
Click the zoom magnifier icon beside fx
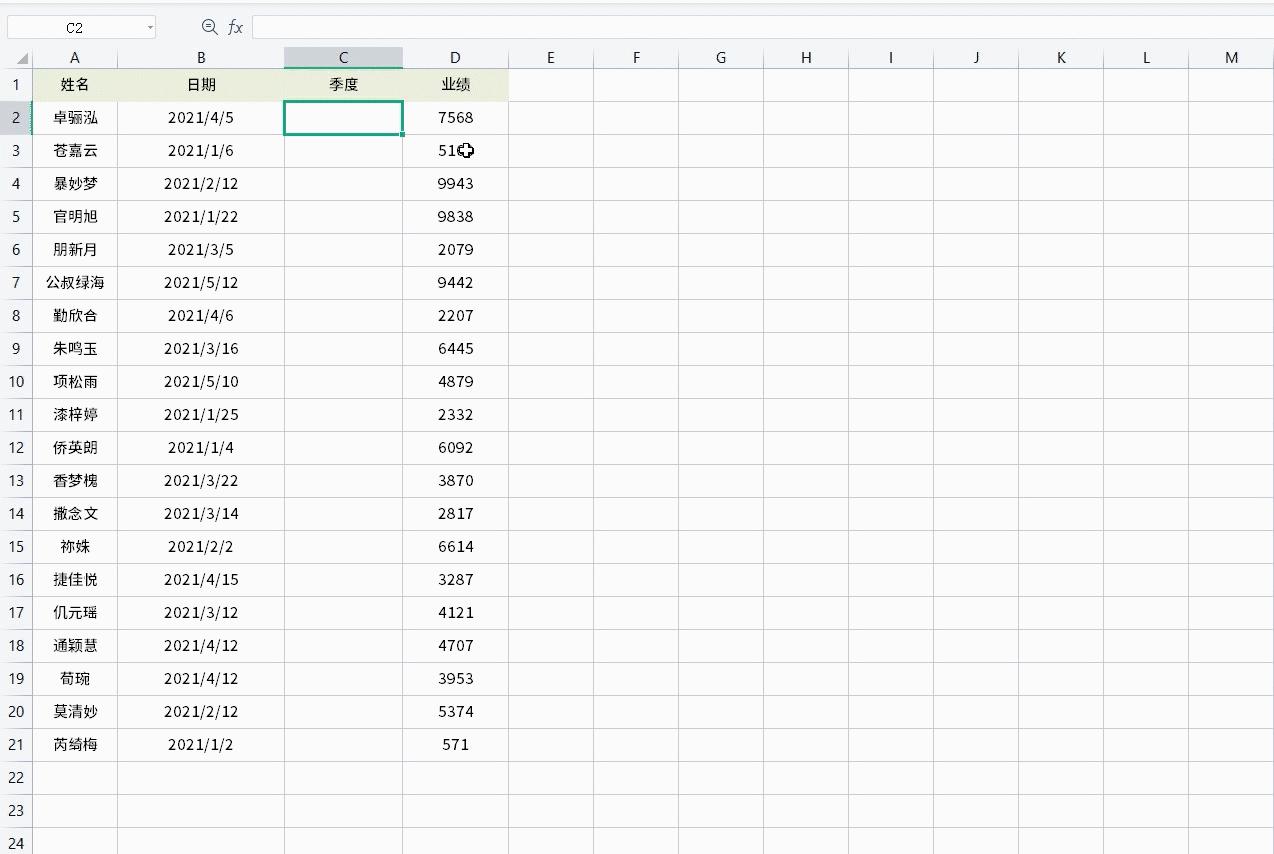[209, 27]
